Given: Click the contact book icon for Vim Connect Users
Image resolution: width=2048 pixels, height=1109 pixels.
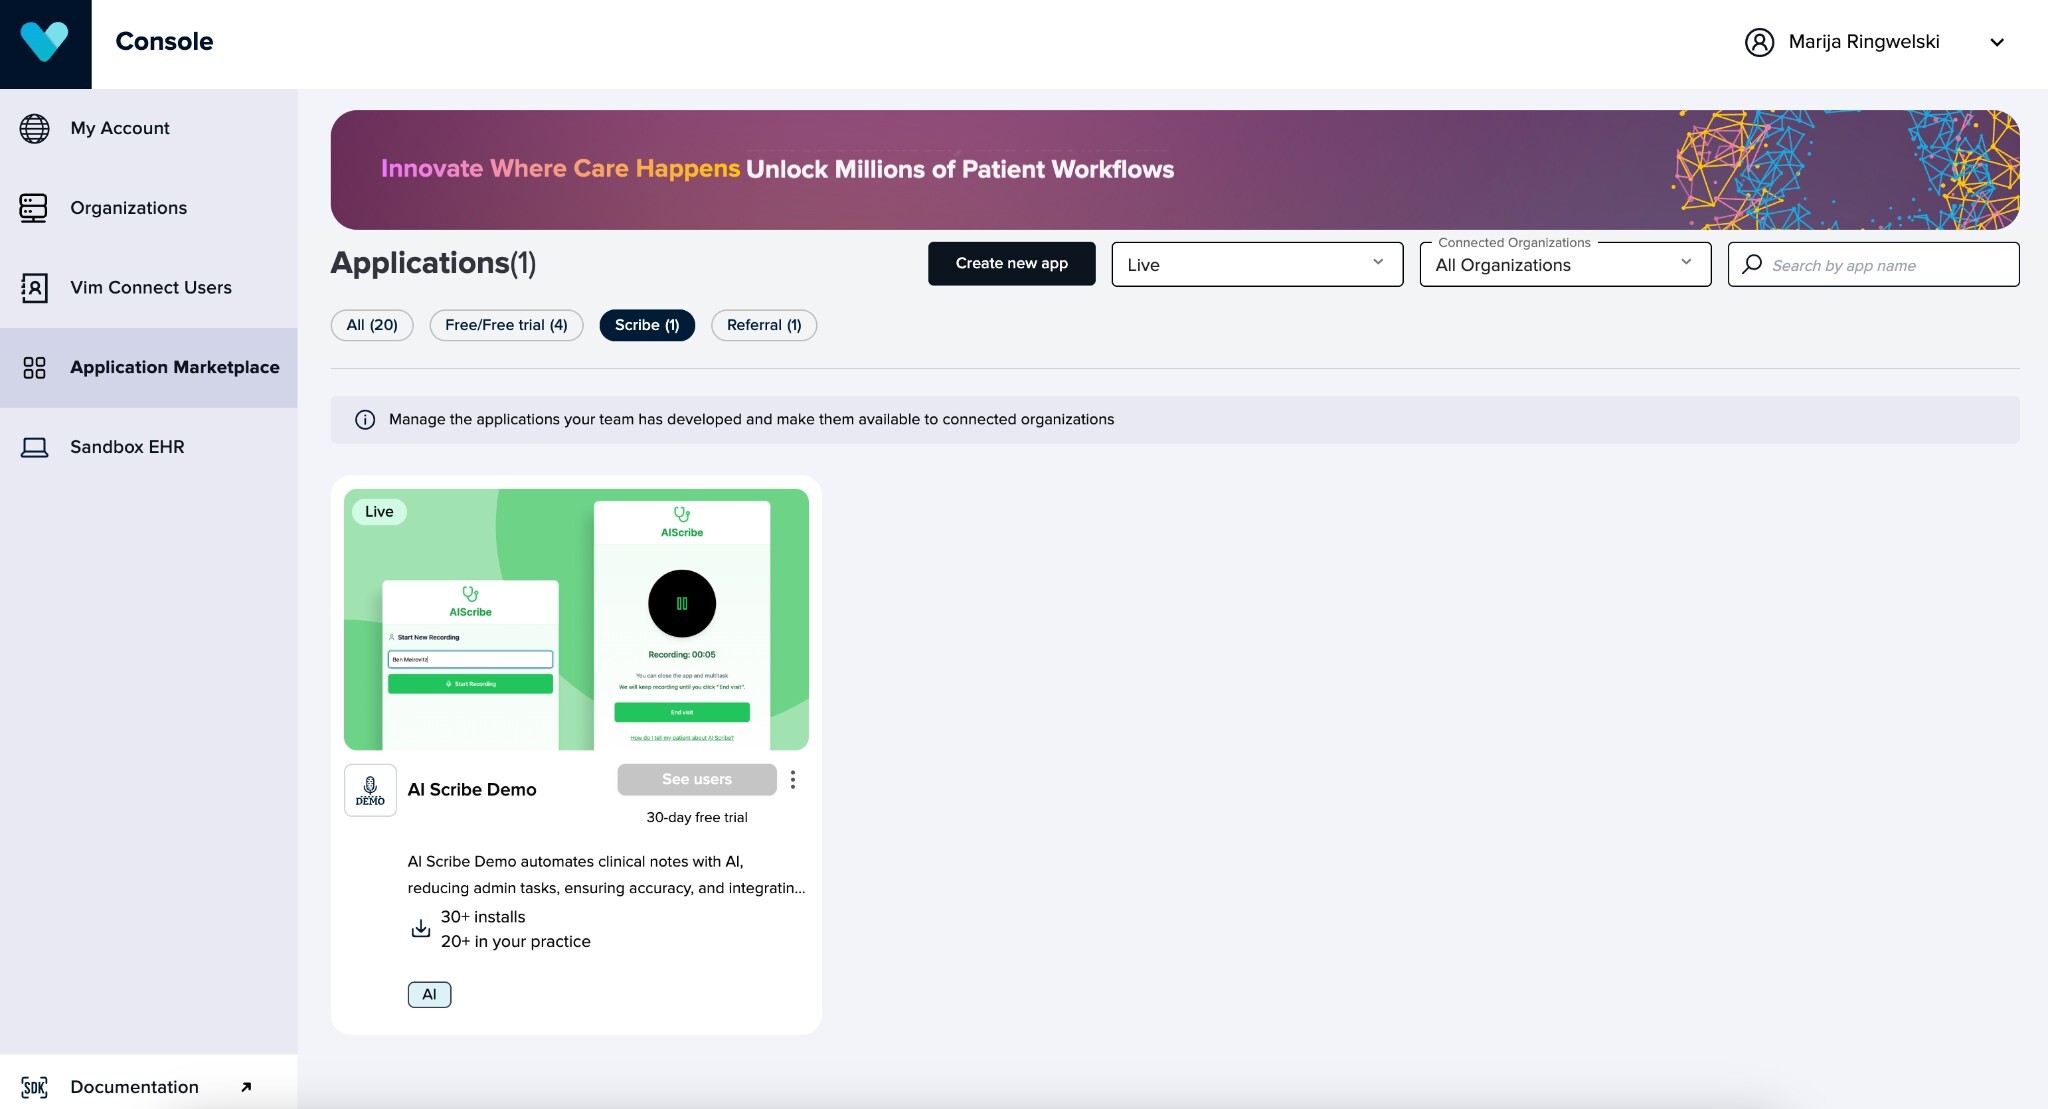Looking at the screenshot, I should pos(34,288).
